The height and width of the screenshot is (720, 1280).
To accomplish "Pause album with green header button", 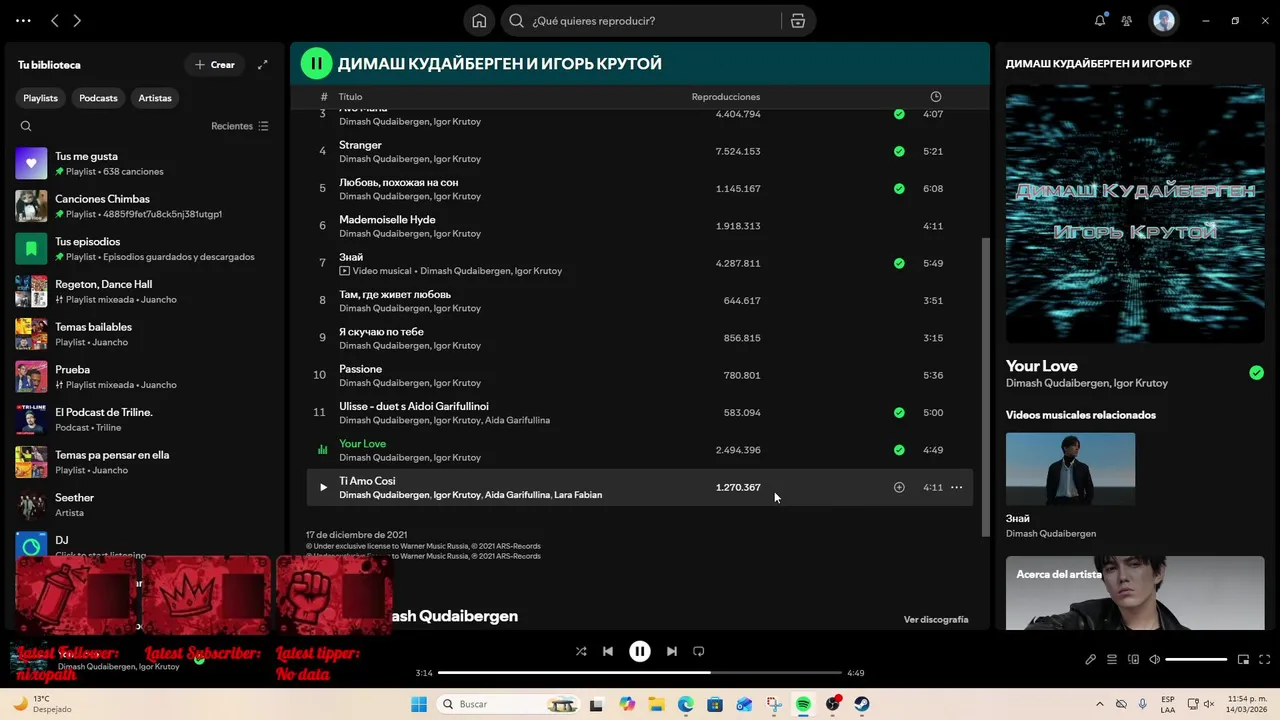I will click(316, 63).
